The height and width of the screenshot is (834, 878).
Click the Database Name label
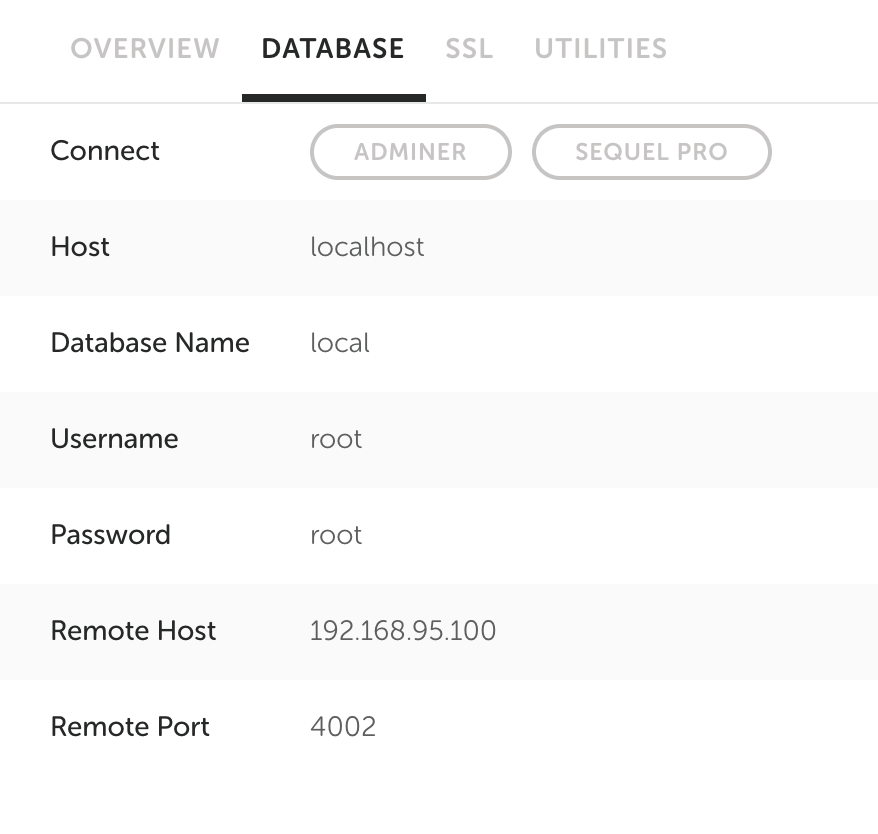150,343
